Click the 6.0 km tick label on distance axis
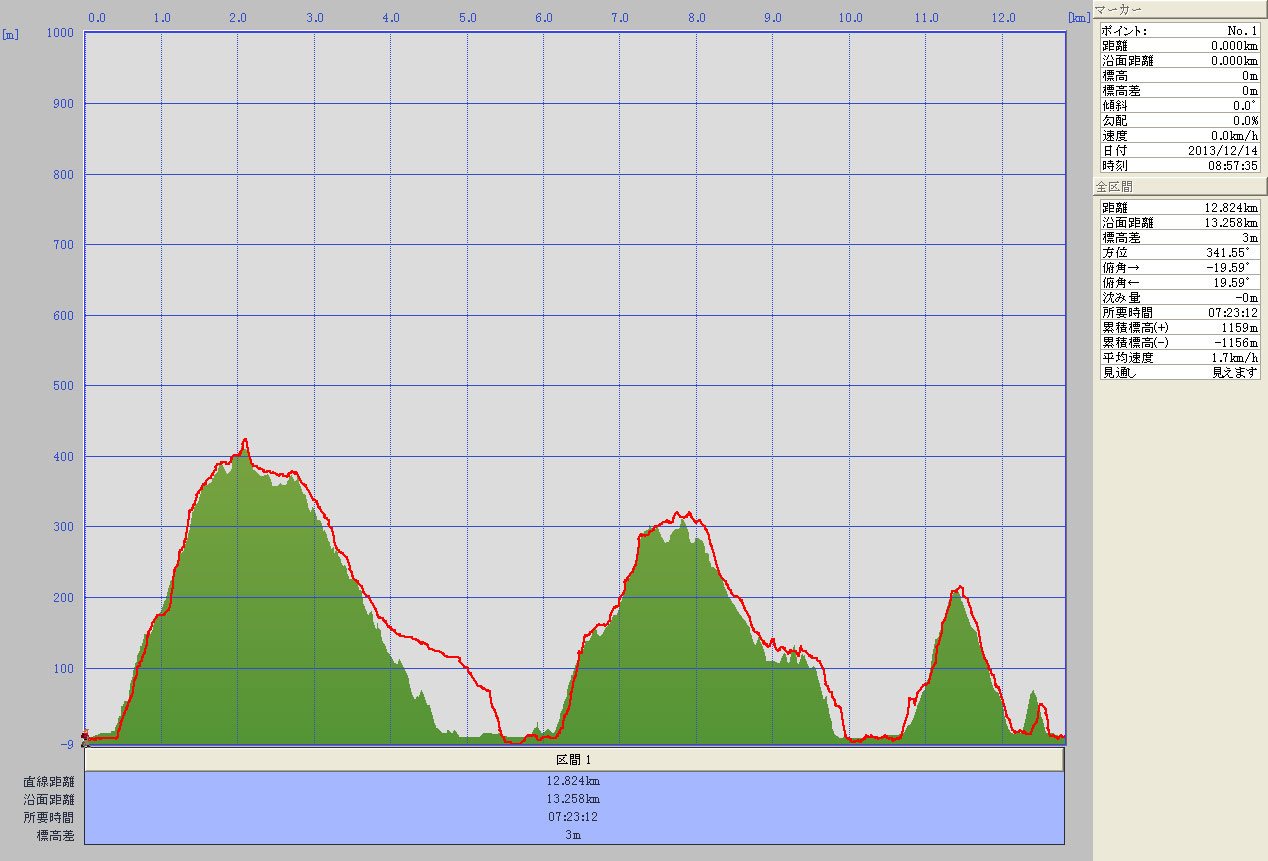Viewport: 1268px width, 861px height. pyautogui.click(x=543, y=18)
